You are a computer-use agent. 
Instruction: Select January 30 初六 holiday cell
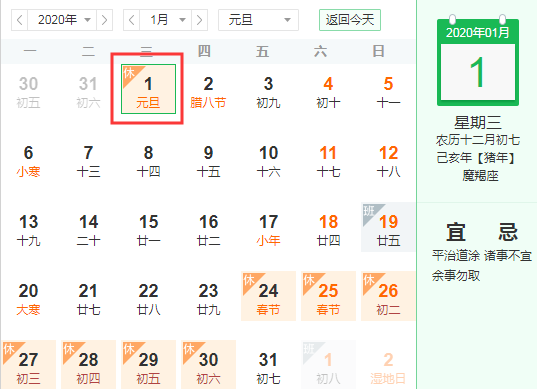point(208,365)
